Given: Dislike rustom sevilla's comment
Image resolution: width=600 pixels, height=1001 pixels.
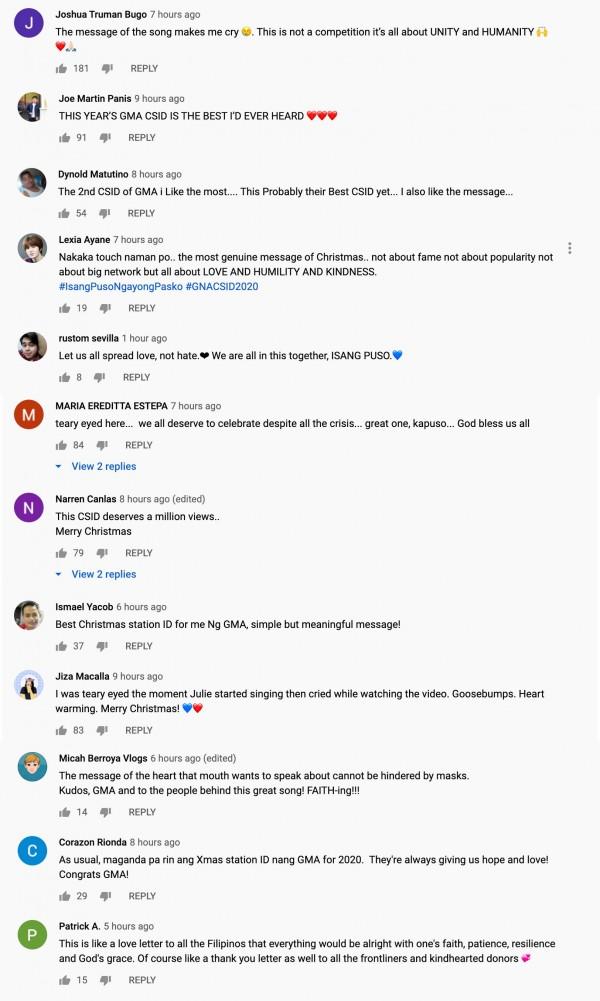Looking at the screenshot, I should (x=100, y=378).
